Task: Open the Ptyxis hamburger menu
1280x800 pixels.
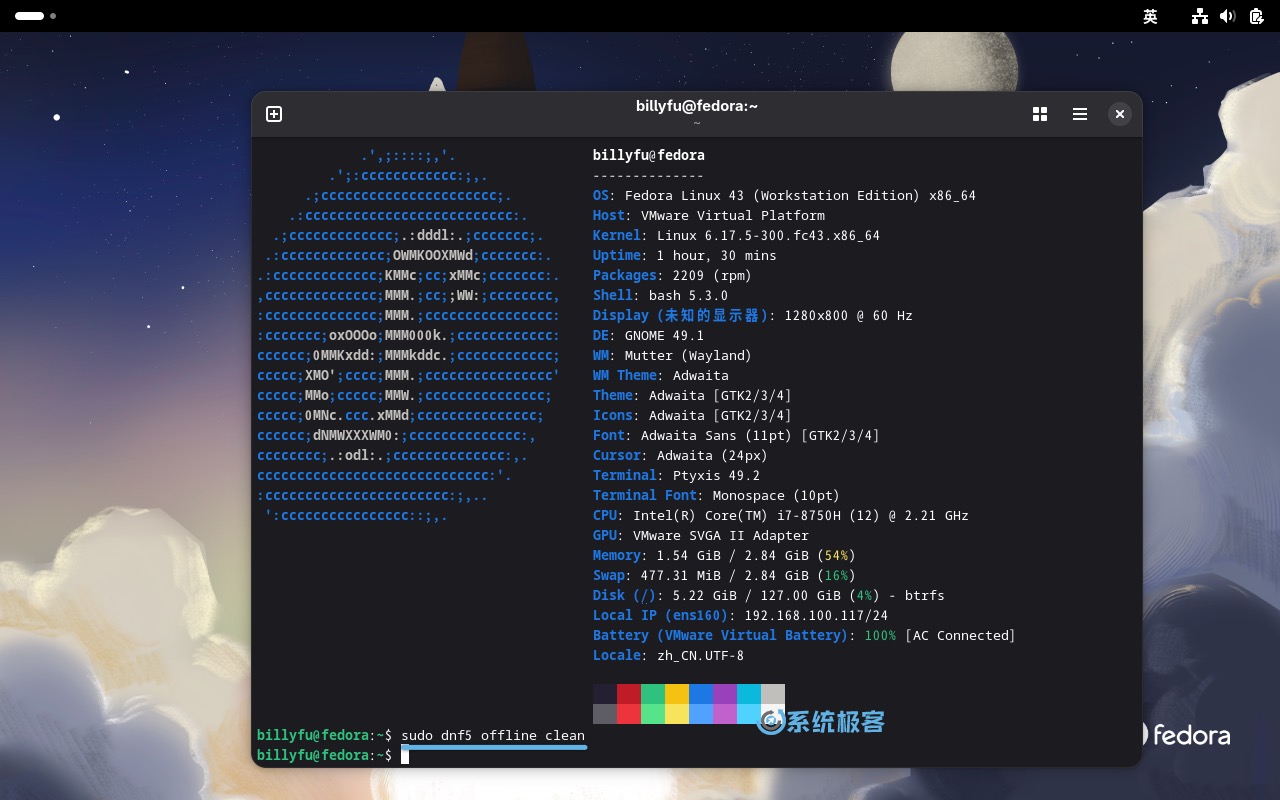Action: pos(1080,114)
